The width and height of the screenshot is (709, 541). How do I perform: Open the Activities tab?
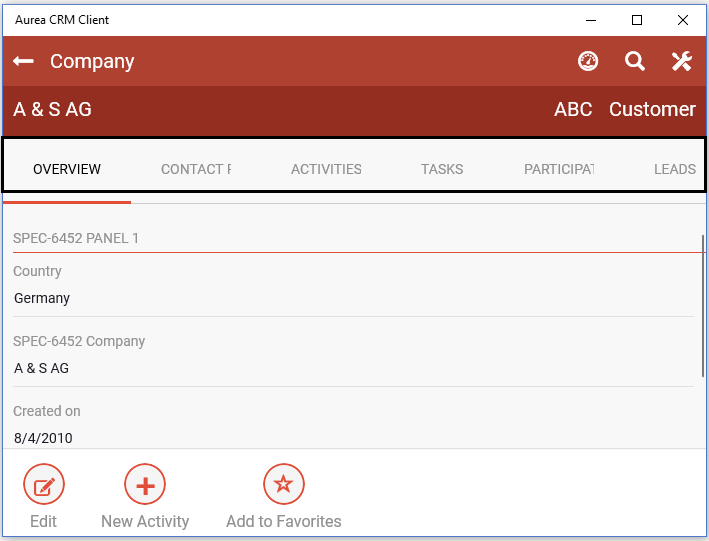tap(326, 169)
